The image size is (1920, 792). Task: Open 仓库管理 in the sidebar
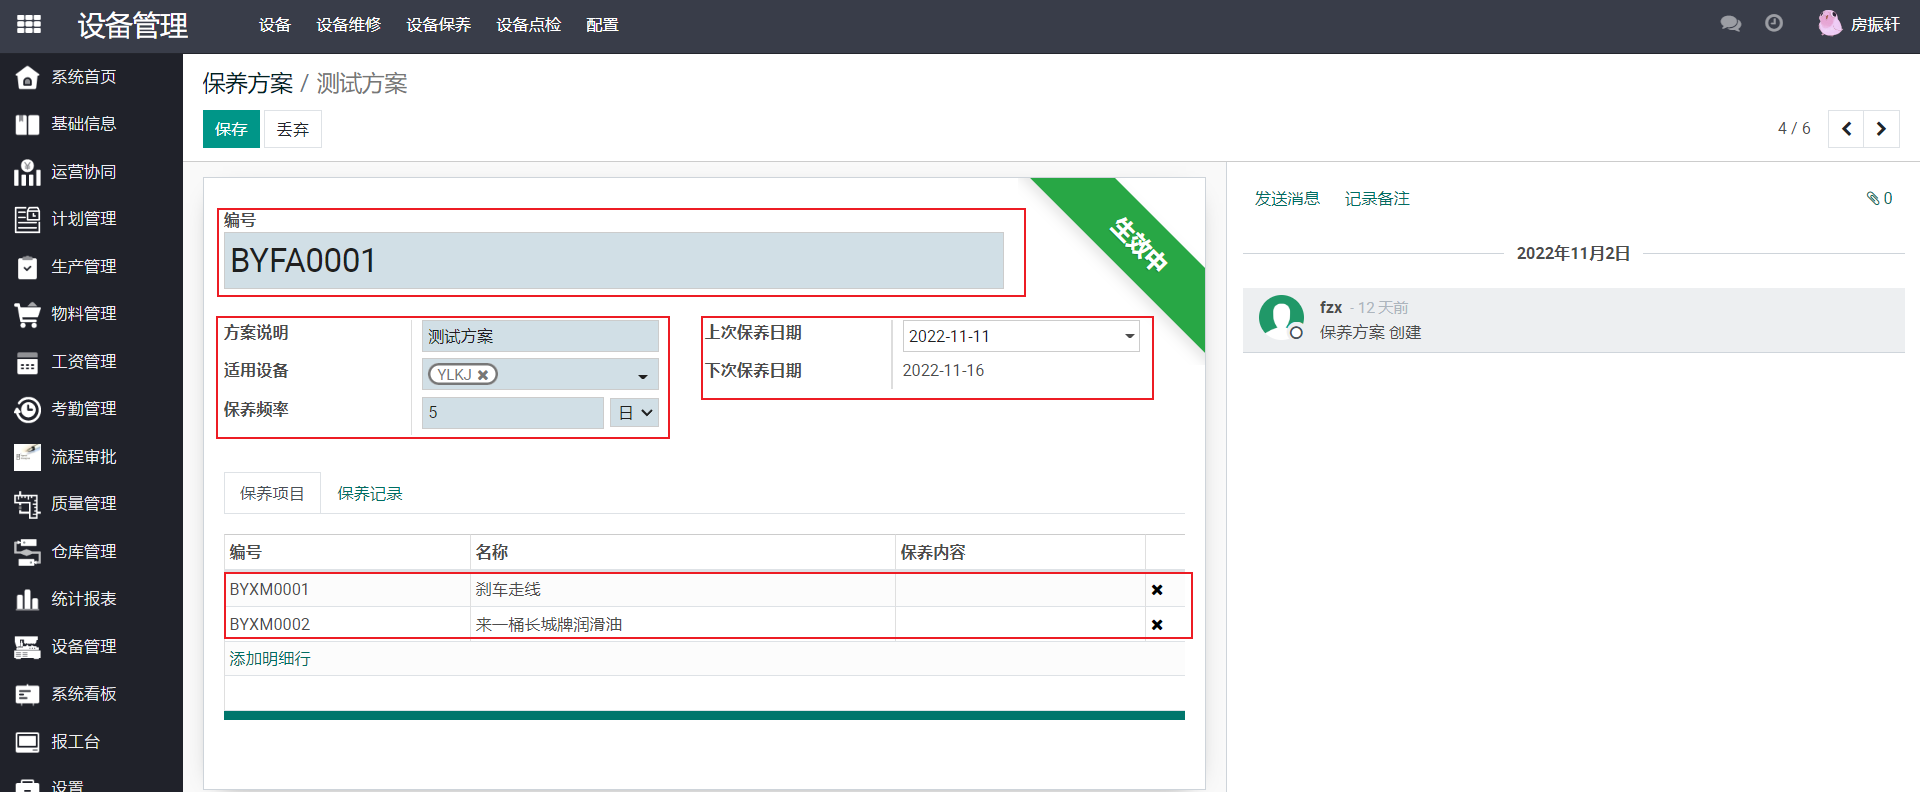tap(84, 551)
